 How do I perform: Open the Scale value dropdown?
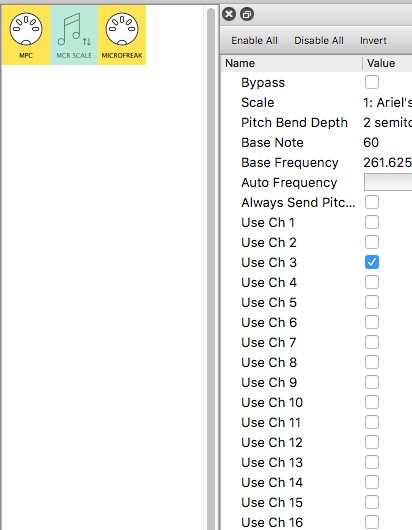click(x=387, y=102)
